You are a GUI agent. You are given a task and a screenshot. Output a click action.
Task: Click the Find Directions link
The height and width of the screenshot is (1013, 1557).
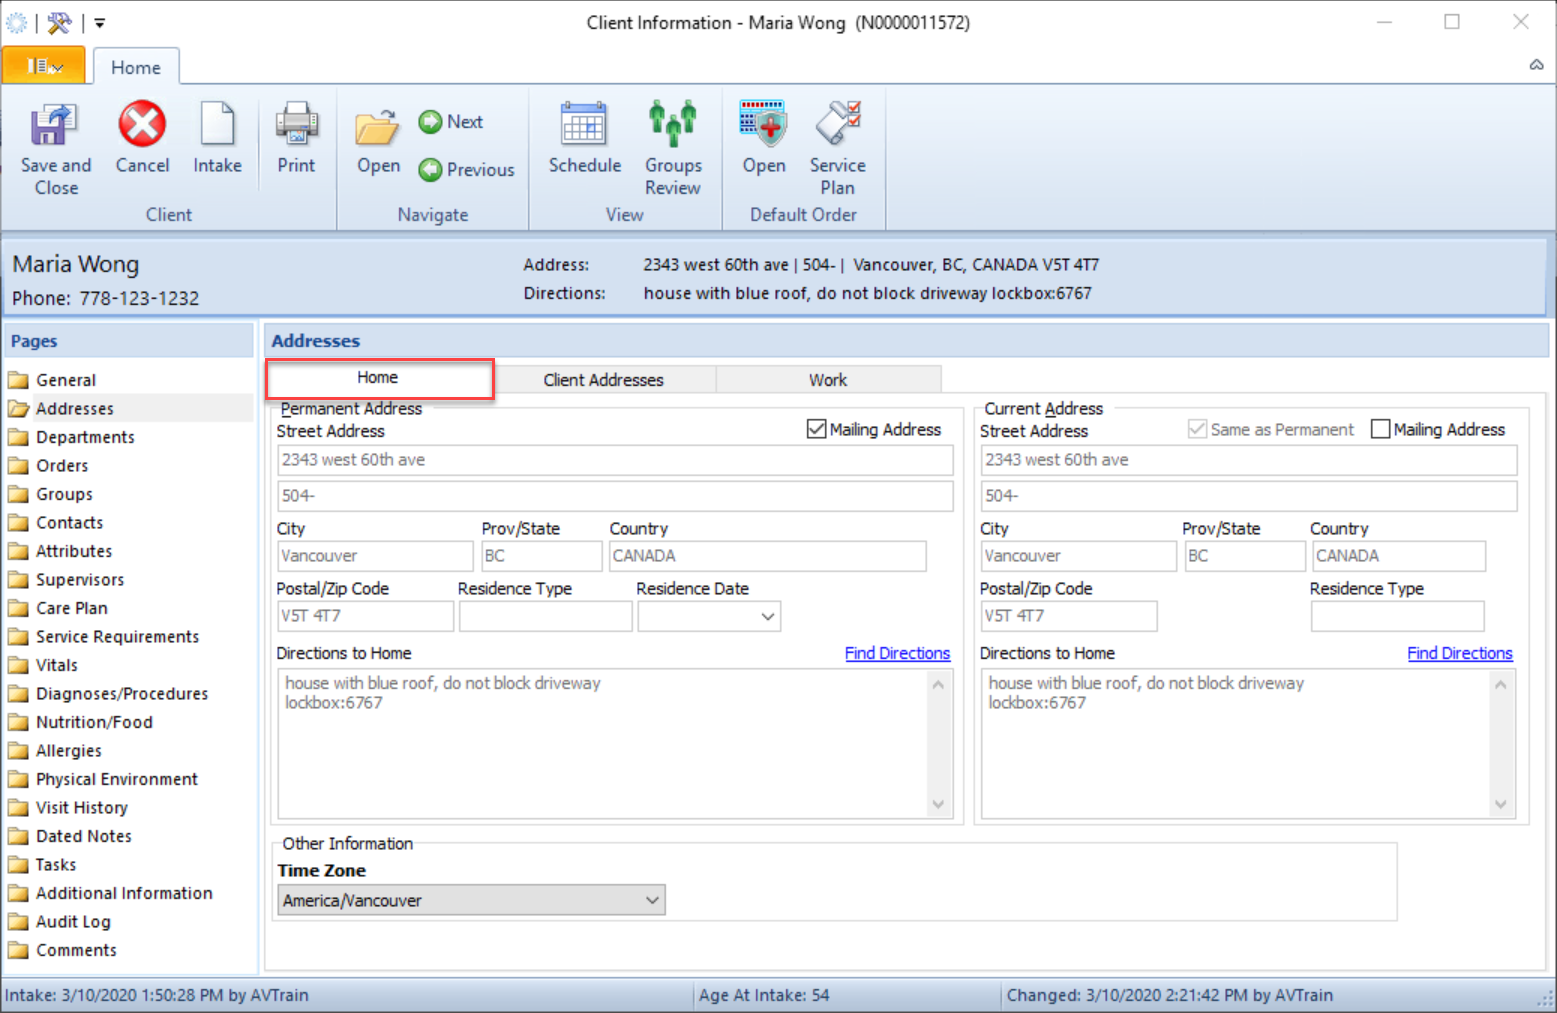[897, 653]
